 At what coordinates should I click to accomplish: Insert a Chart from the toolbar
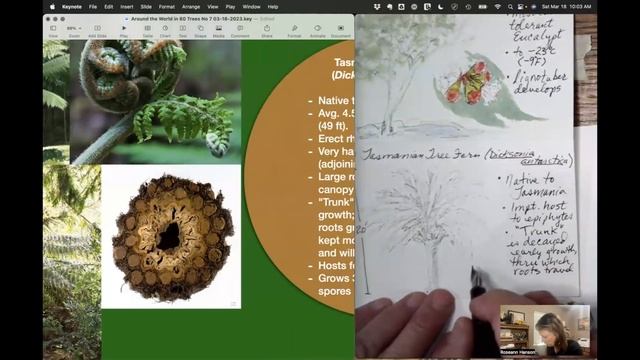point(165,30)
